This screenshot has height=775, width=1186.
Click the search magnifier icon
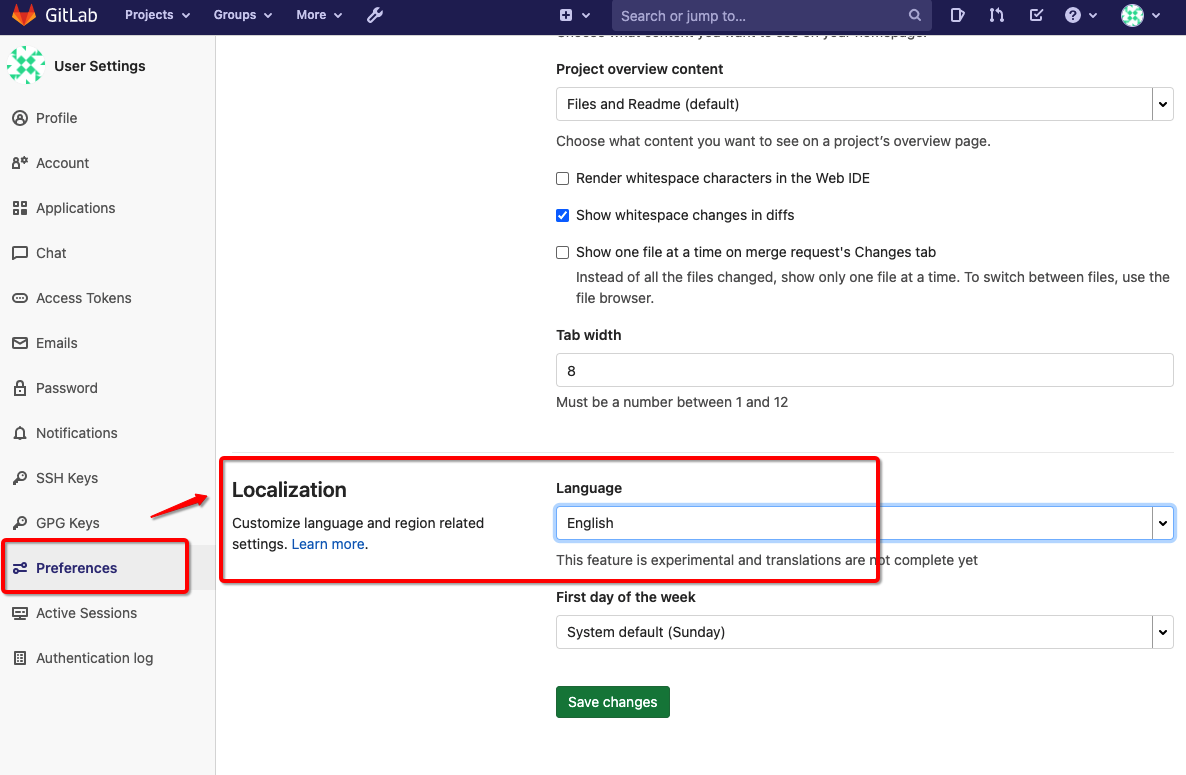point(914,15)
